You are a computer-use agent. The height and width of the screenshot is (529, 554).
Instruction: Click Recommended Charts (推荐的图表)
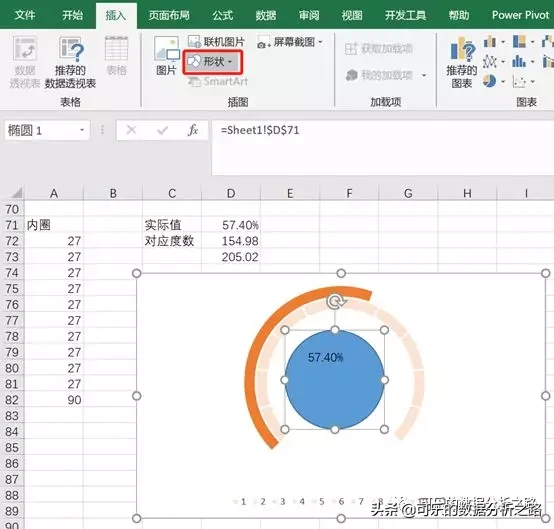pyautogui.click(x=461, y=62)
